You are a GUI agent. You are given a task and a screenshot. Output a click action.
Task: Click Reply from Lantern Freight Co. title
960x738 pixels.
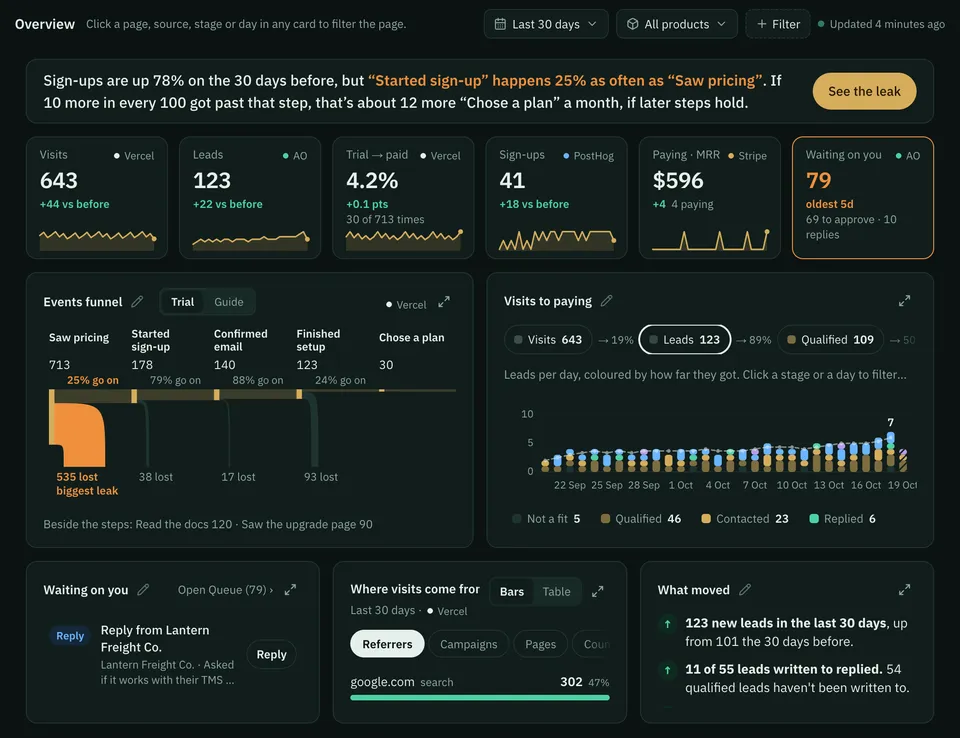155,638
